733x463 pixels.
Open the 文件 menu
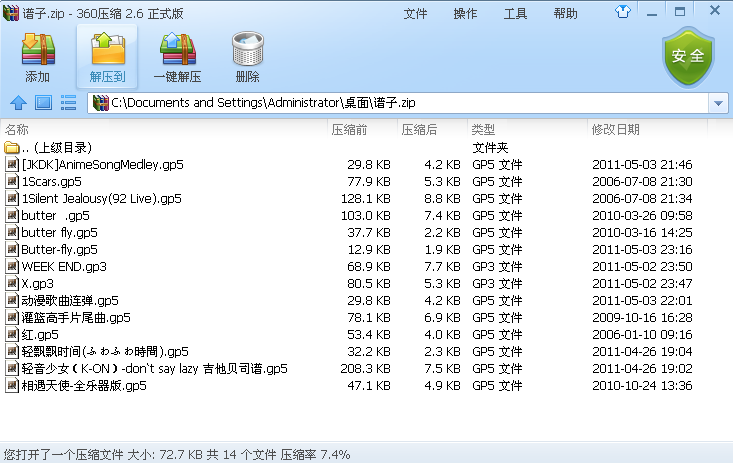pos(415,14)
